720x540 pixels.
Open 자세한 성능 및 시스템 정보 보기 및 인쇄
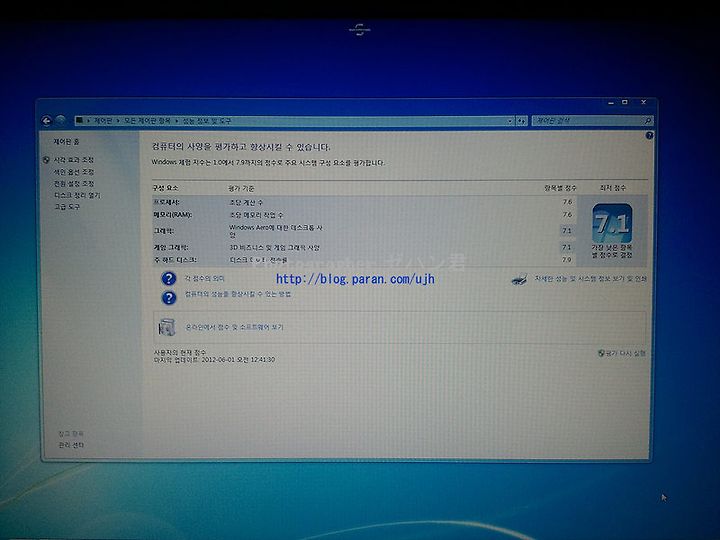[590, 278]
